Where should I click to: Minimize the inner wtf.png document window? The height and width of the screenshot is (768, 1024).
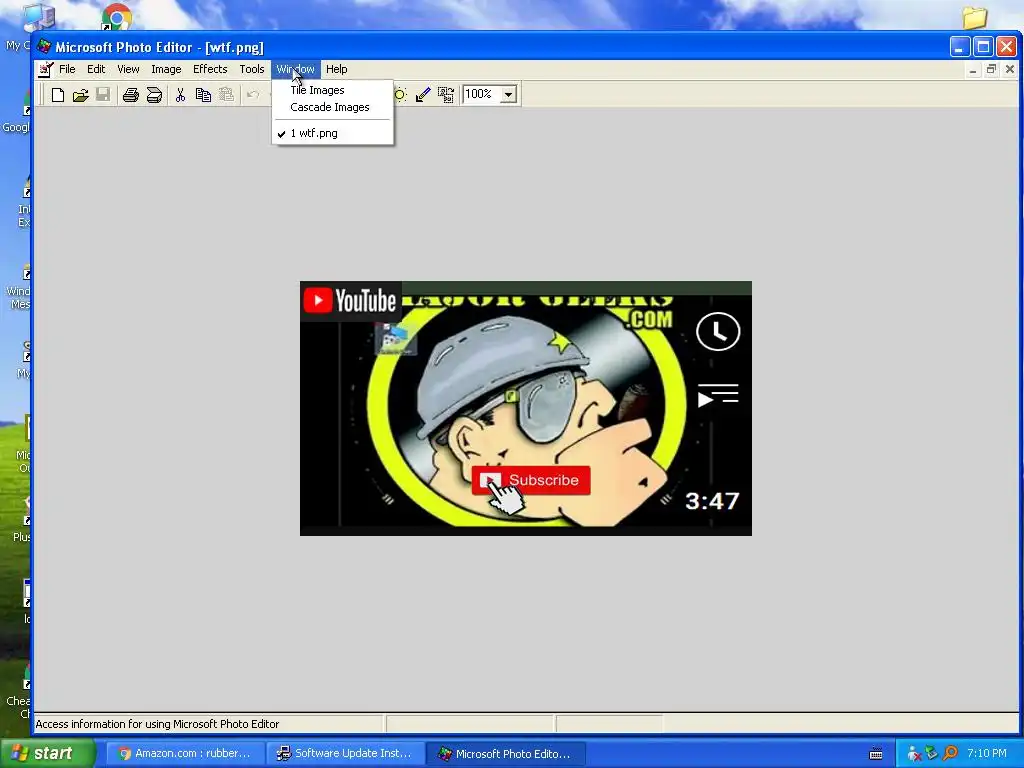click(973, 69)
